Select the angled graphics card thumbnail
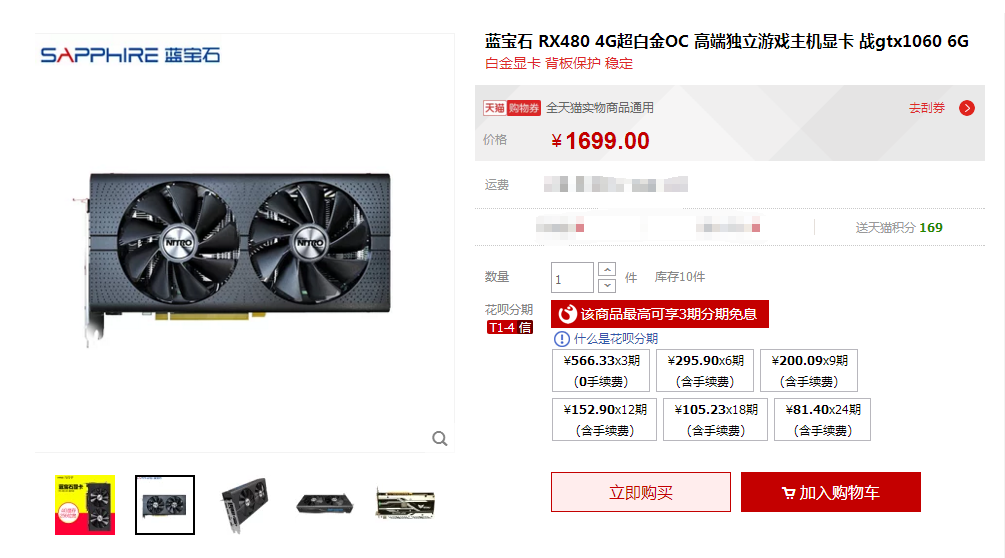 [245, 505]
